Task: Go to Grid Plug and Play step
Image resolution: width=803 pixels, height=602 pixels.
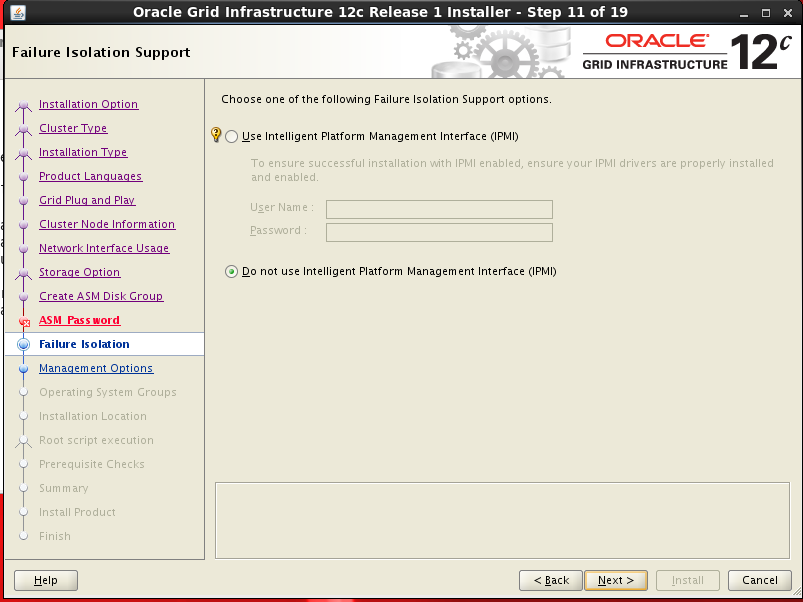Action: click(x=87, y=200)
